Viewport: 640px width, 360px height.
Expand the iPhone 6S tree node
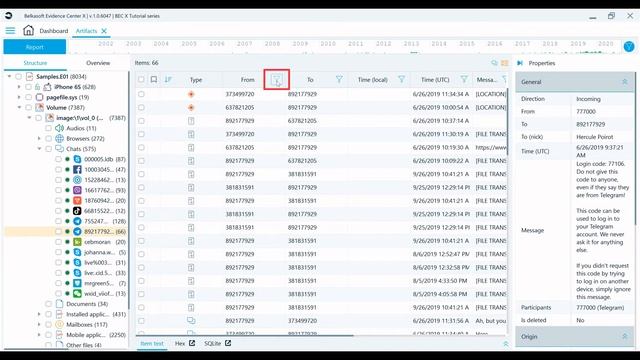[x=19, y=87]
